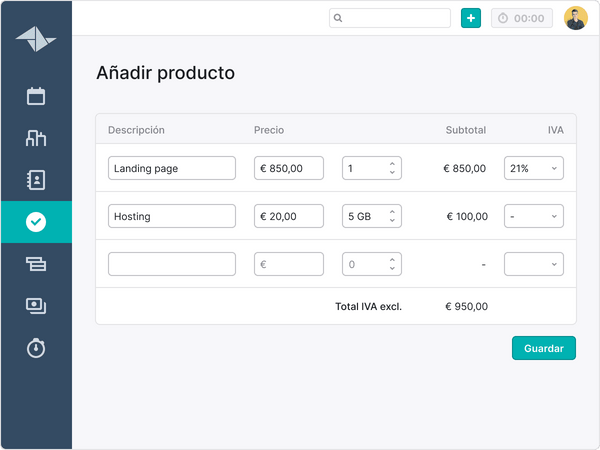Viewport: 600px width, 450px height.
Task: Open the stopwatch time tracking icon
Action: click(36, 348)
